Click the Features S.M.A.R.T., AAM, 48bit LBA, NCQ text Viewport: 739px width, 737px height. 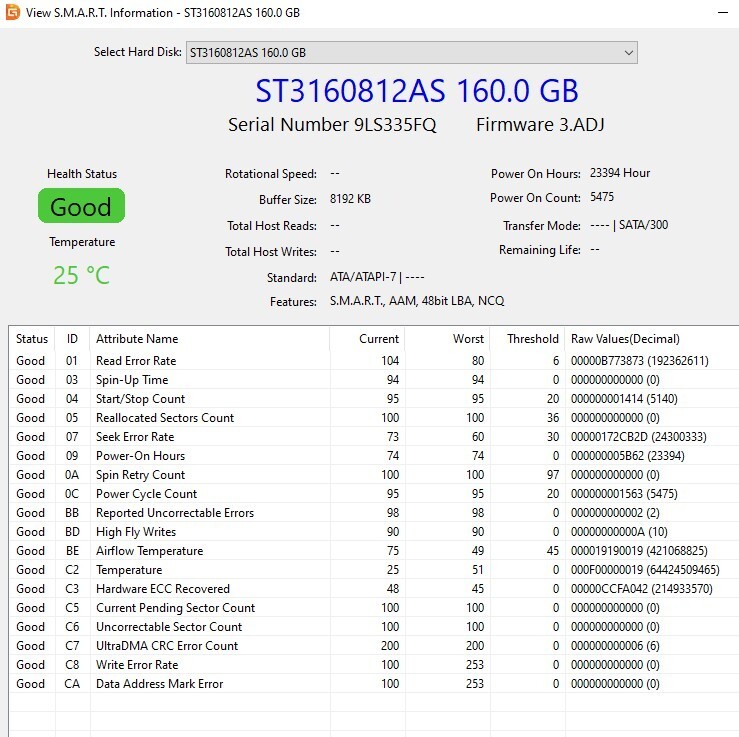[417, 301]
